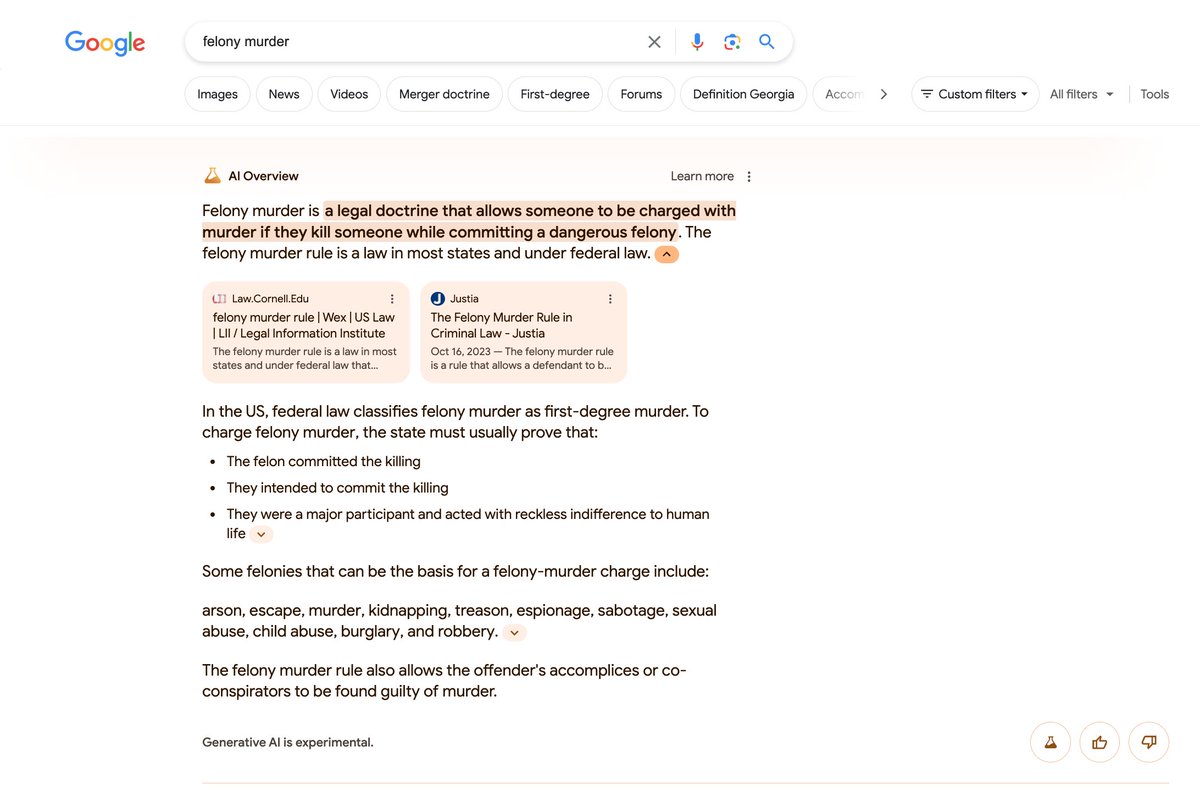Open the Justia card three-dot menu
Image resolution: width=1200 pixels, height=796 pixels.
coord(610,299)
